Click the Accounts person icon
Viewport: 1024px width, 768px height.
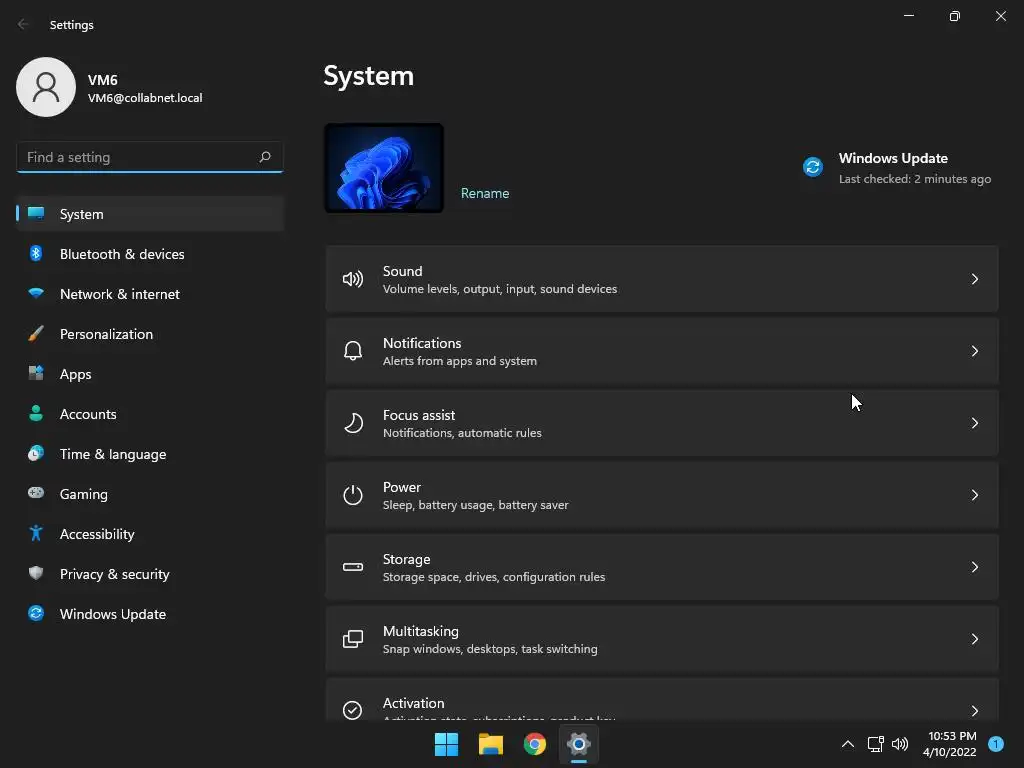[36, 413]
